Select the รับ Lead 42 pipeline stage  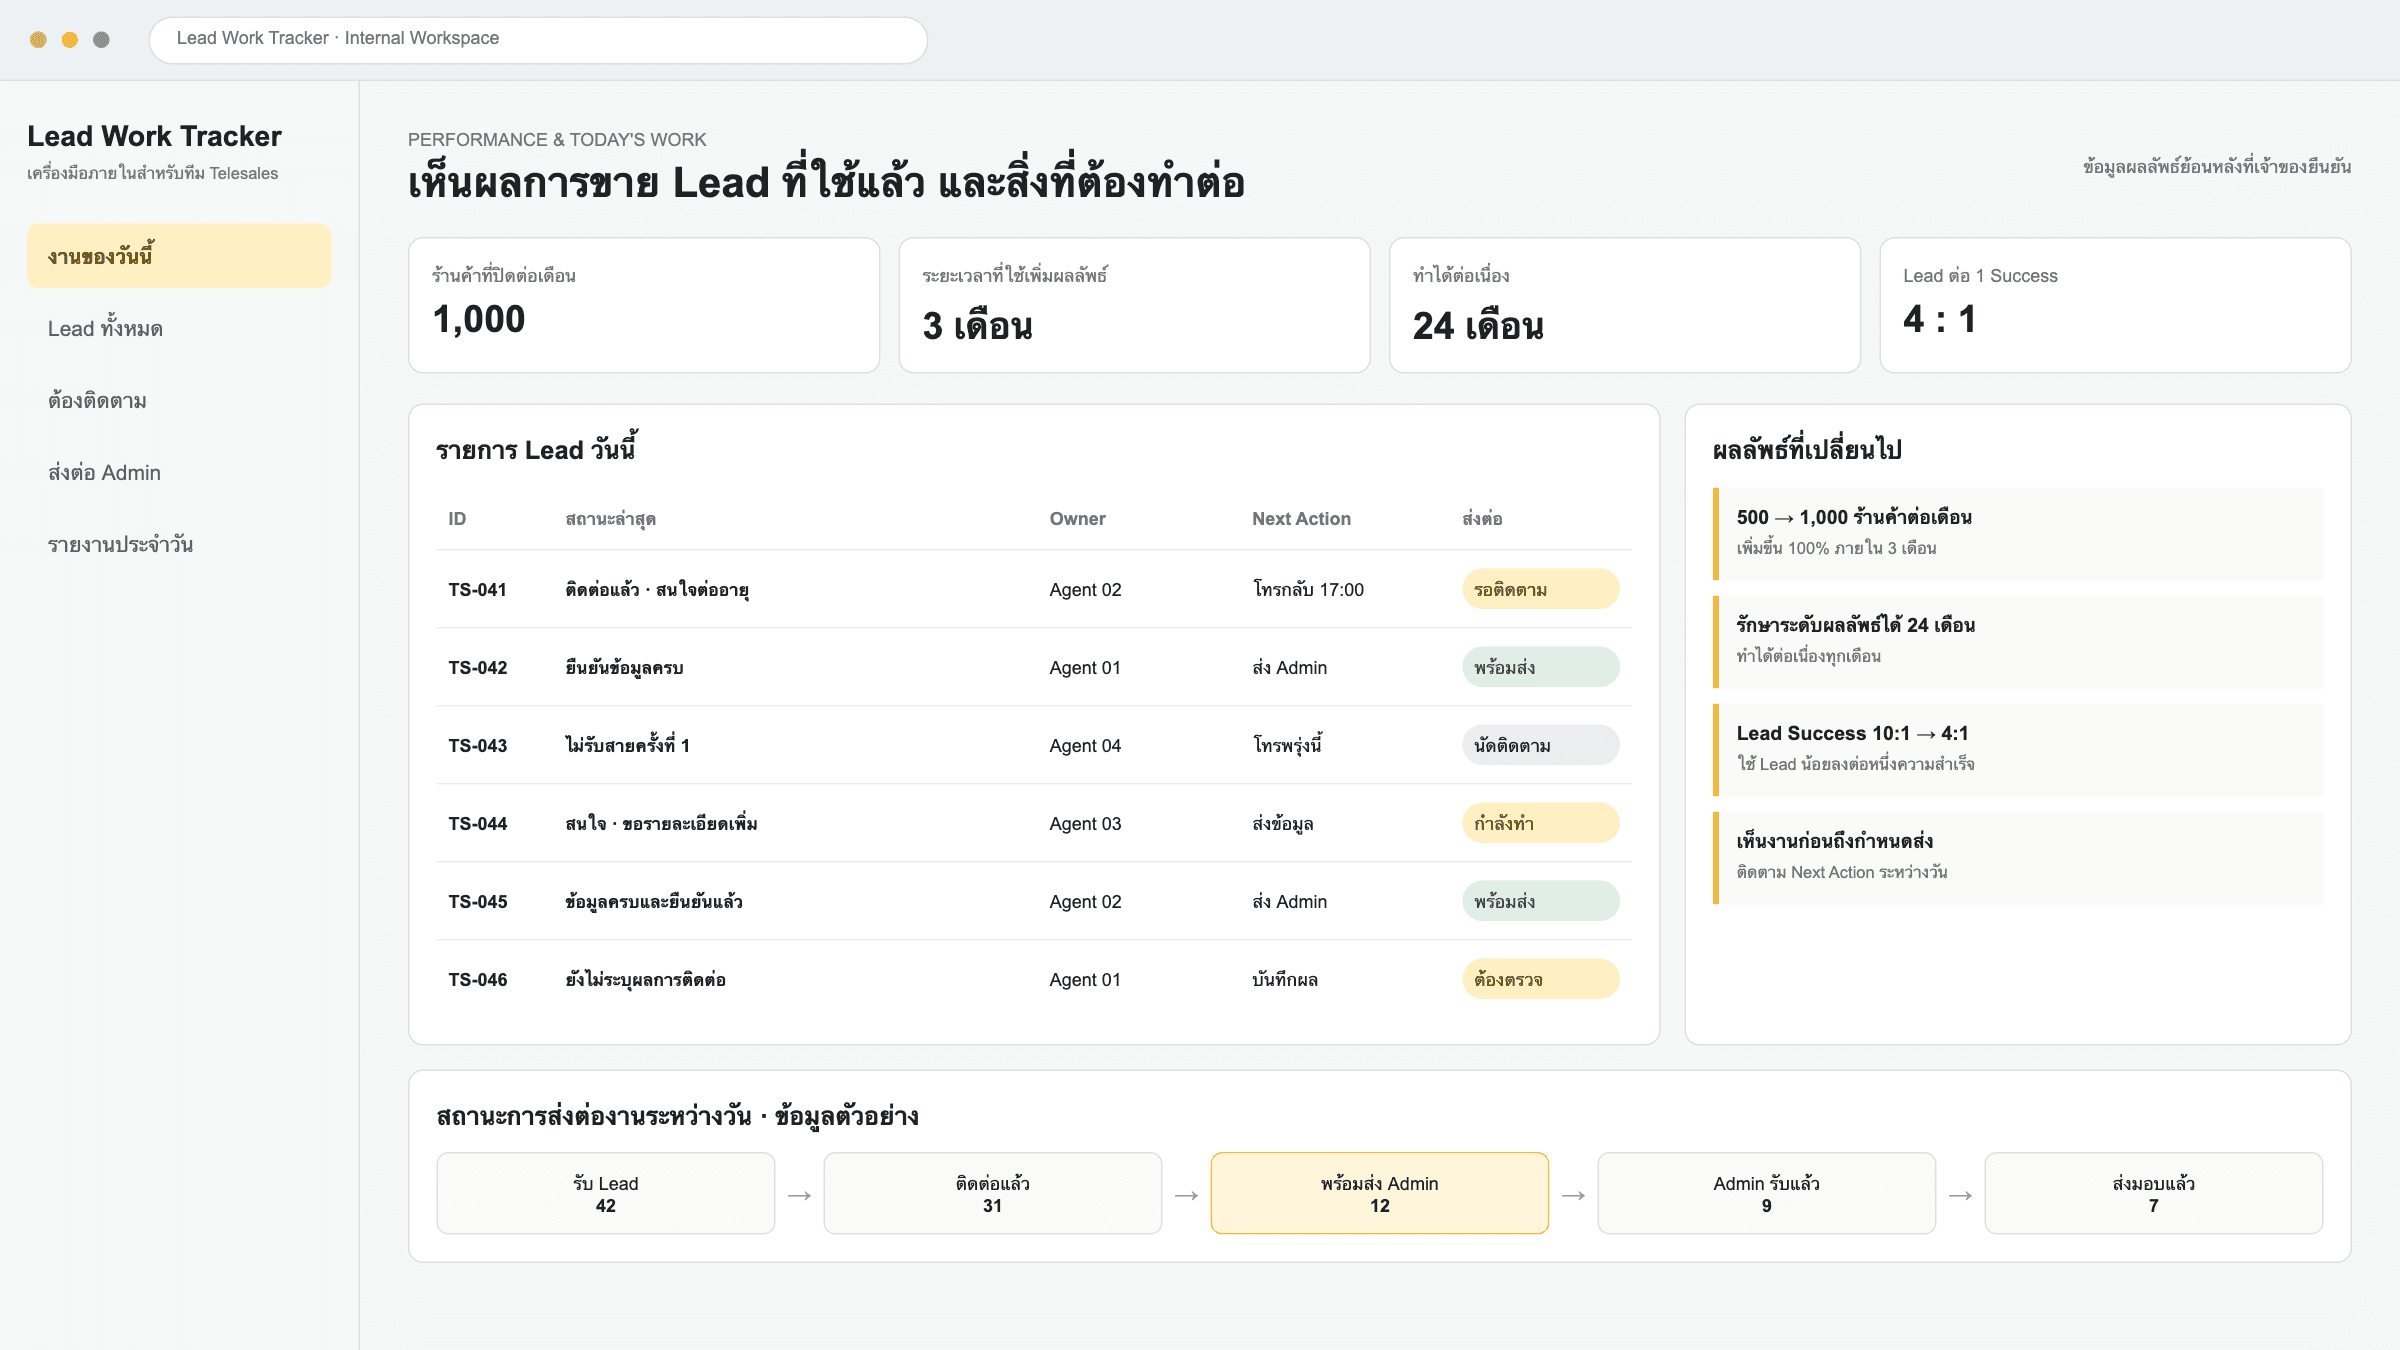coord(606,1193)
